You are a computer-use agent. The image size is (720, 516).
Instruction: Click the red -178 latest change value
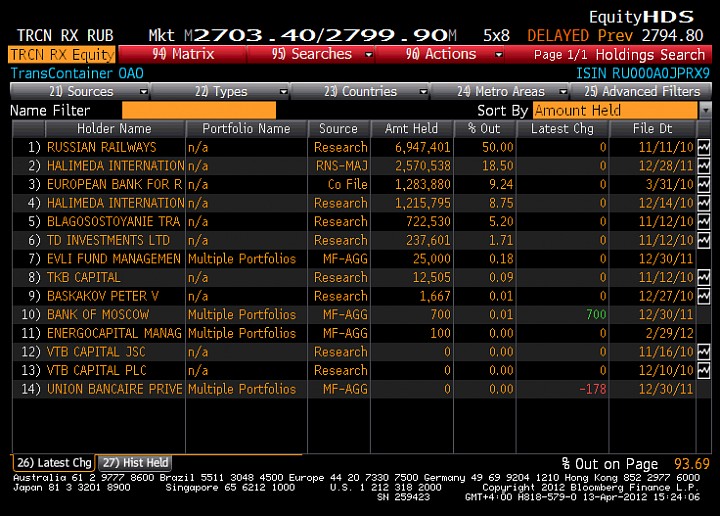593,389
